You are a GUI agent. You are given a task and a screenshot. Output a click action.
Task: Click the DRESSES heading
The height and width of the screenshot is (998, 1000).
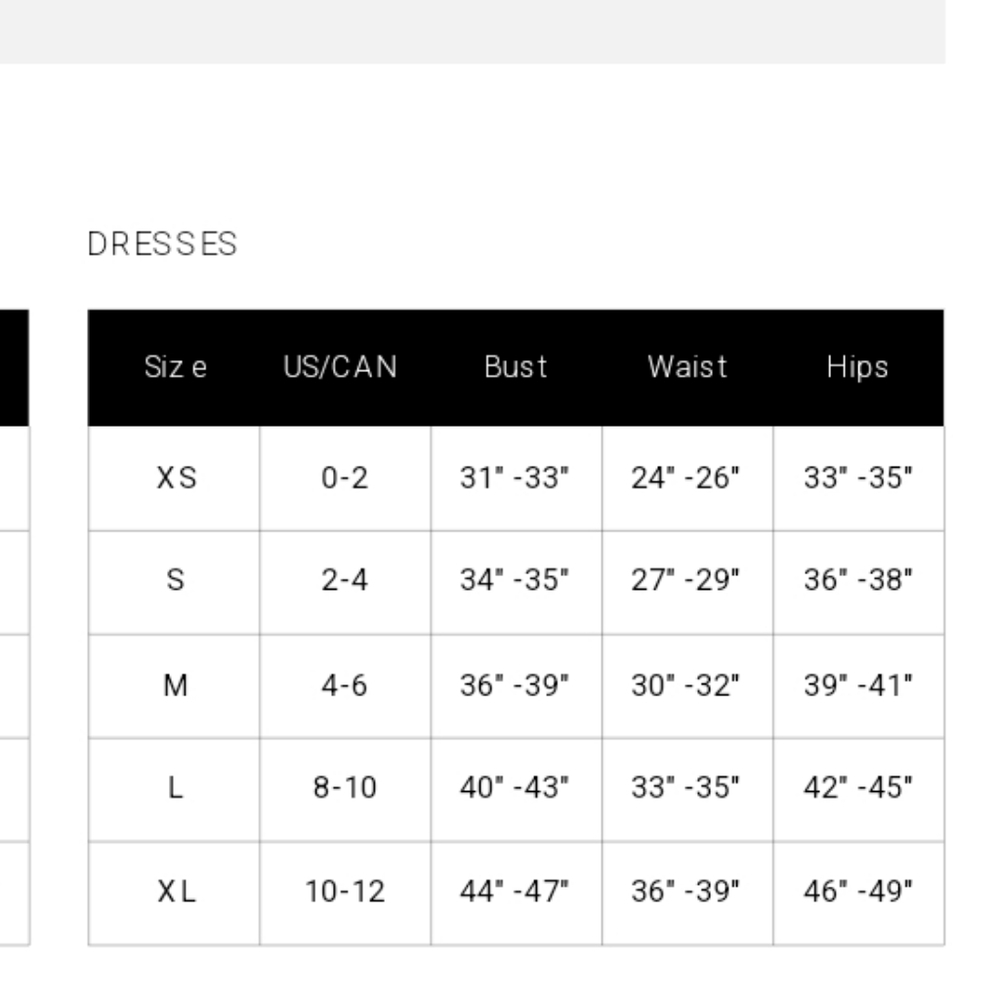tap(162, 244)
